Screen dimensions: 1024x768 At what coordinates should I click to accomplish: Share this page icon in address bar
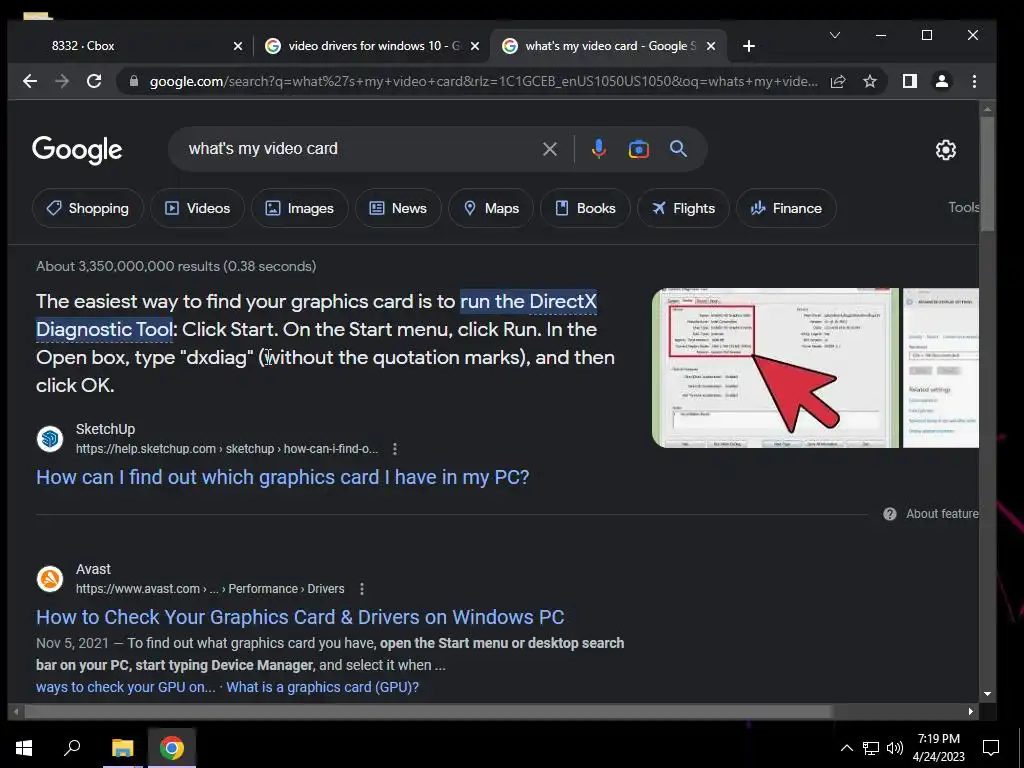click(x=838, y=82)
